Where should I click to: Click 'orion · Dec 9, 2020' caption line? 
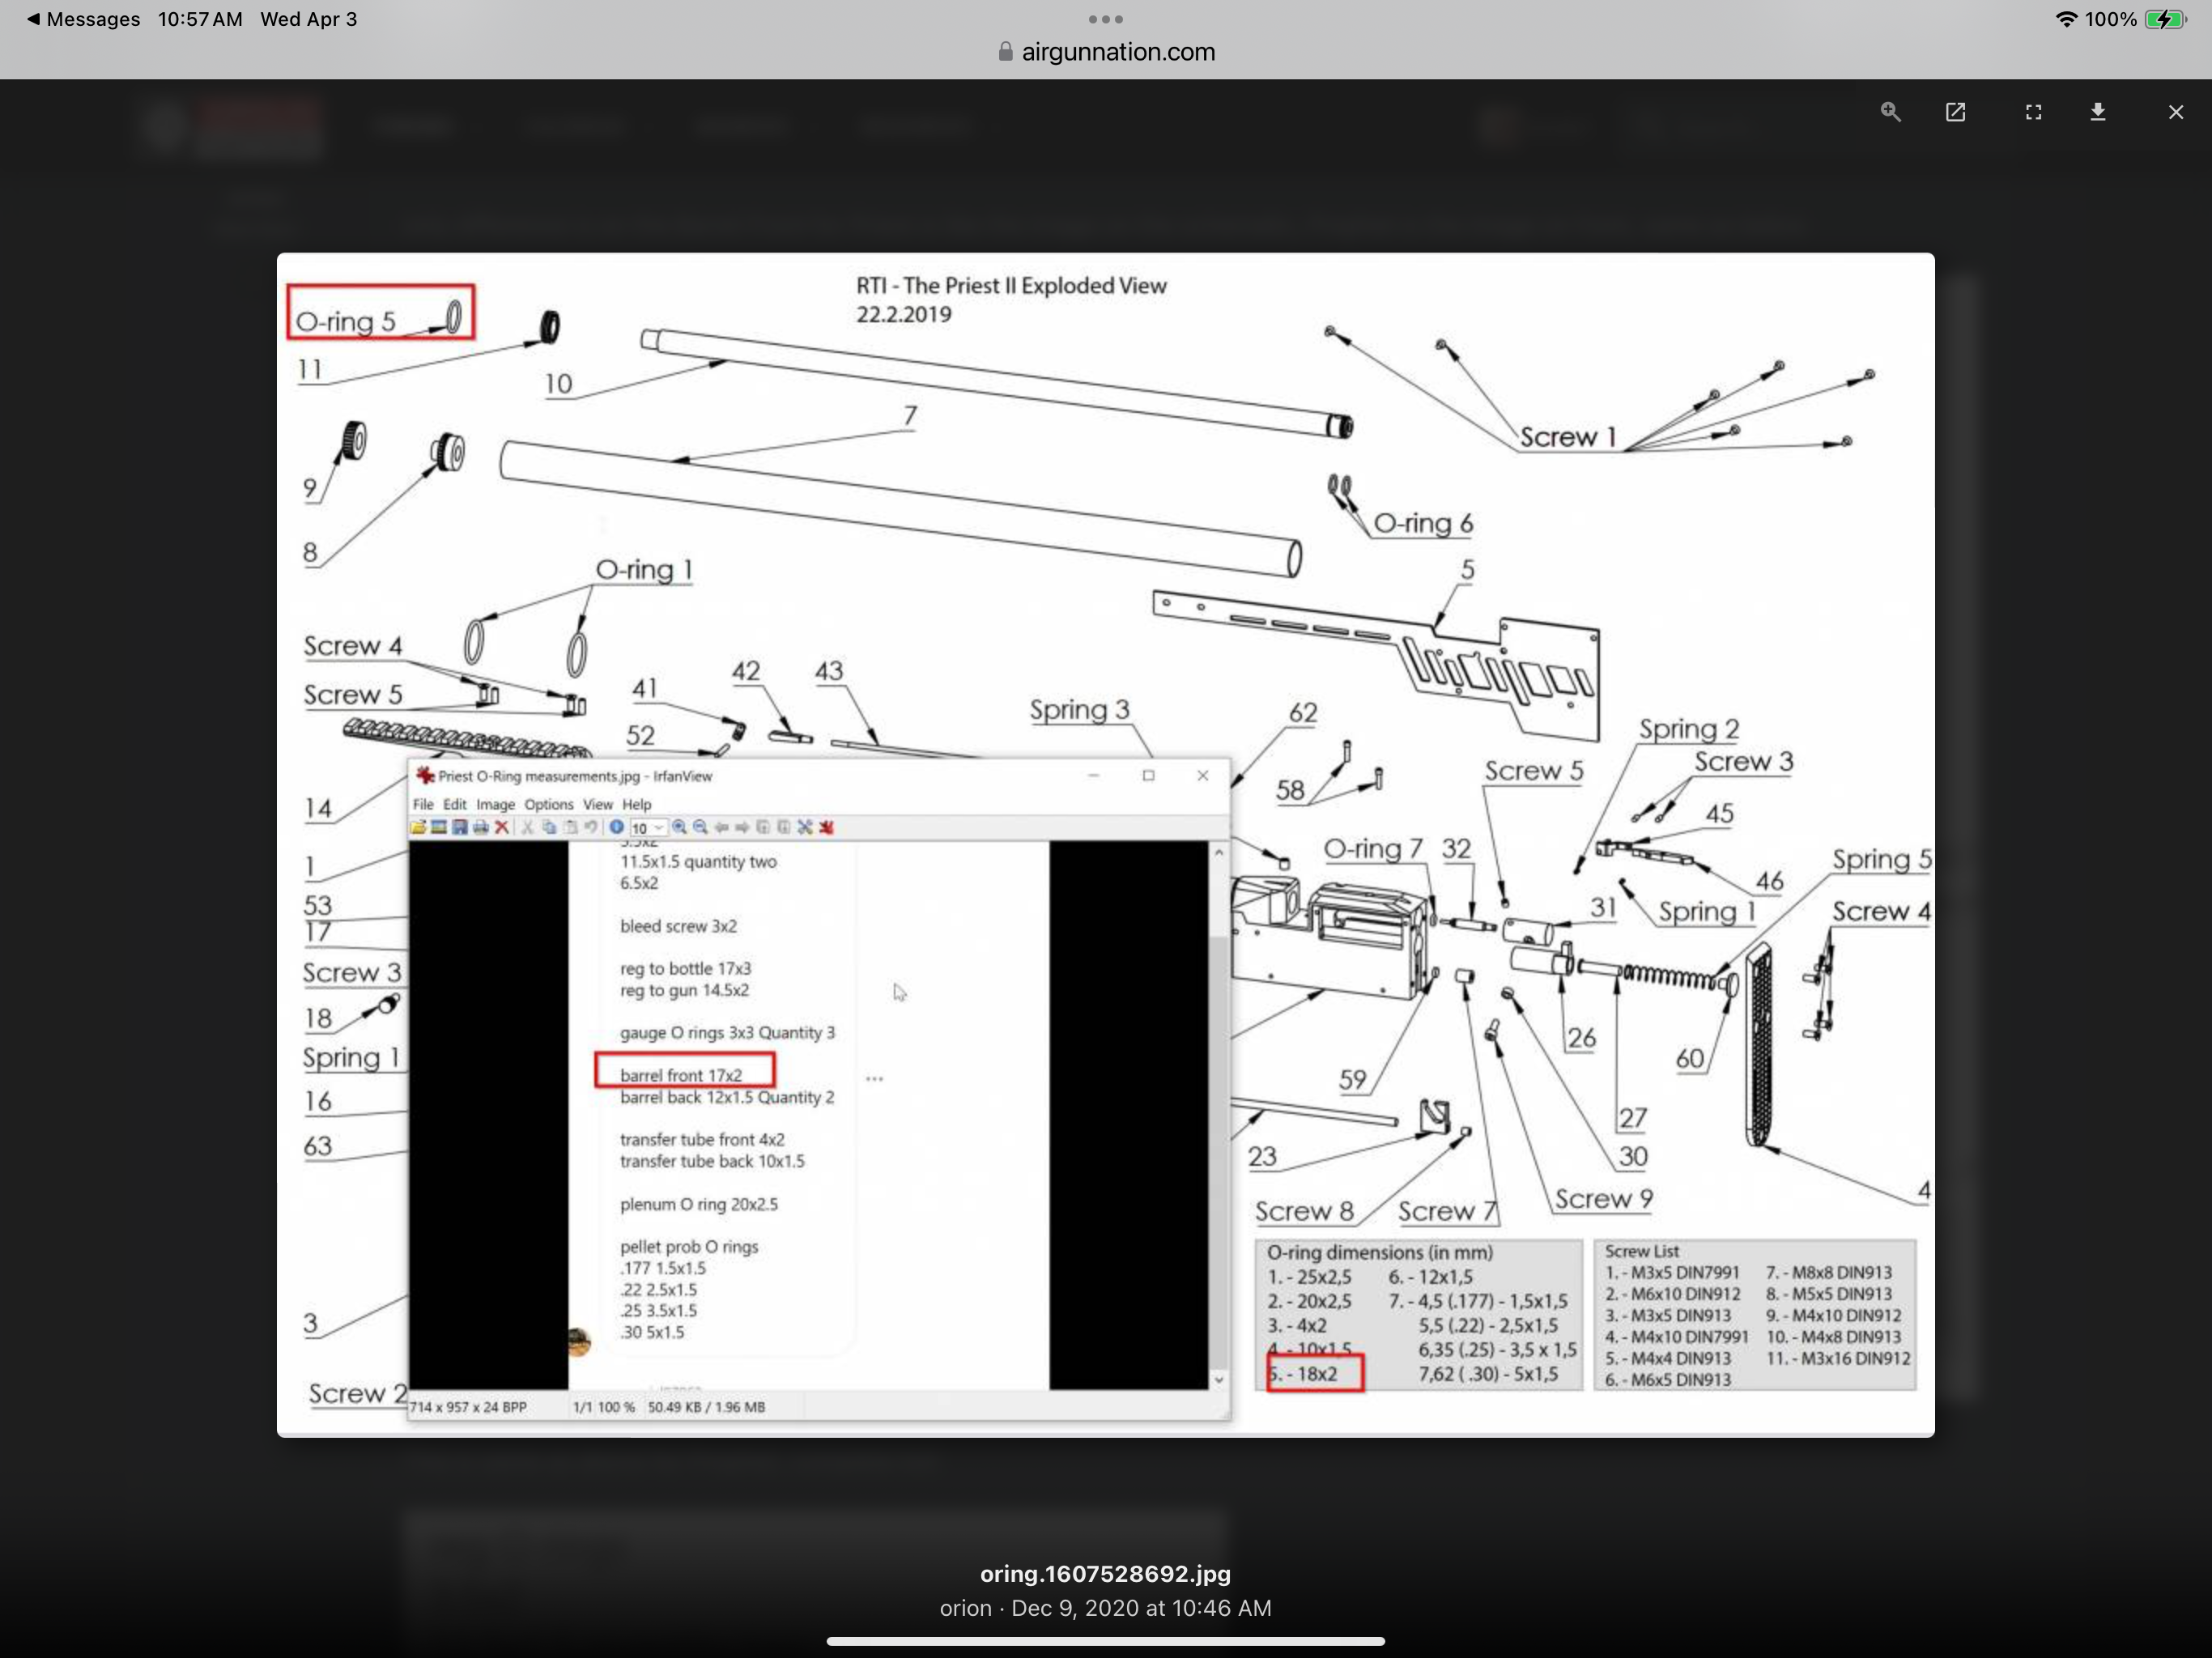pos(1105,1608)
